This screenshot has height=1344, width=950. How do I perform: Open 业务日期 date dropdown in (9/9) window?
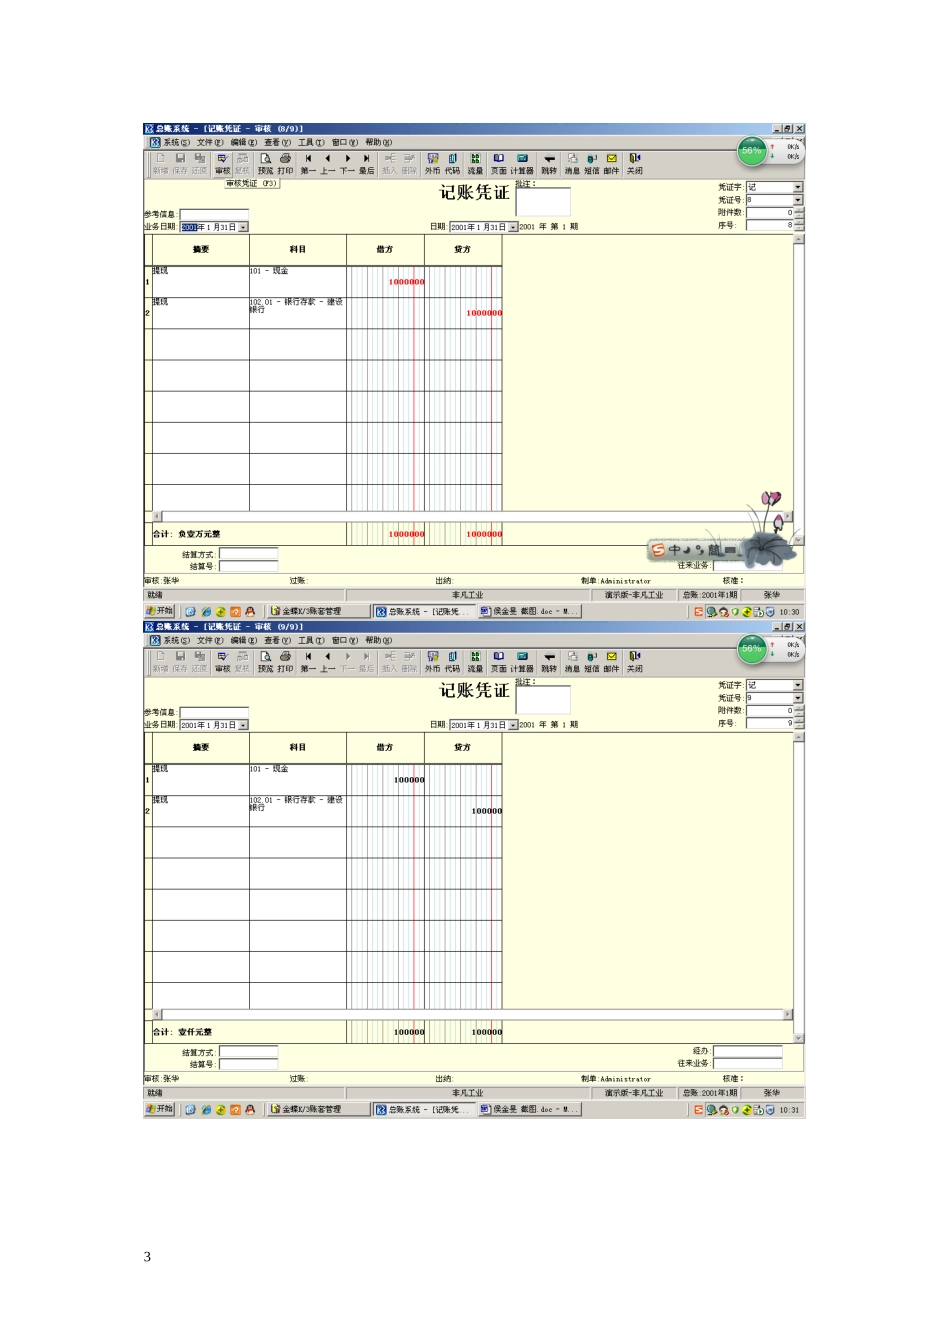coord(243,726)
